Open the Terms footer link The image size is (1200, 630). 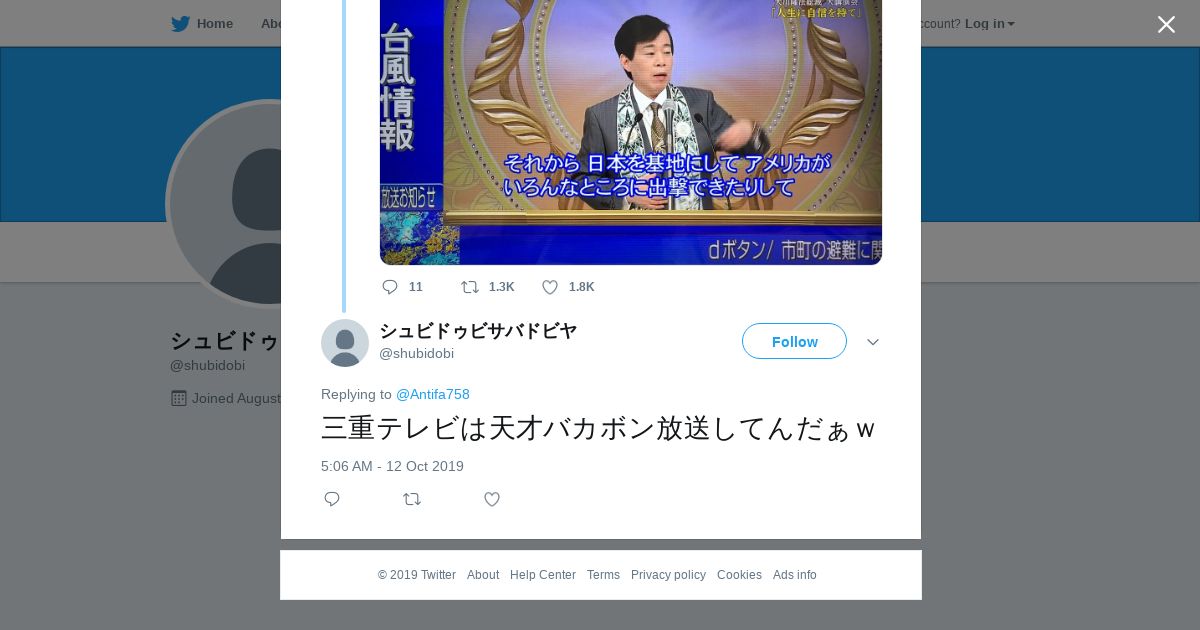point(603,575)
